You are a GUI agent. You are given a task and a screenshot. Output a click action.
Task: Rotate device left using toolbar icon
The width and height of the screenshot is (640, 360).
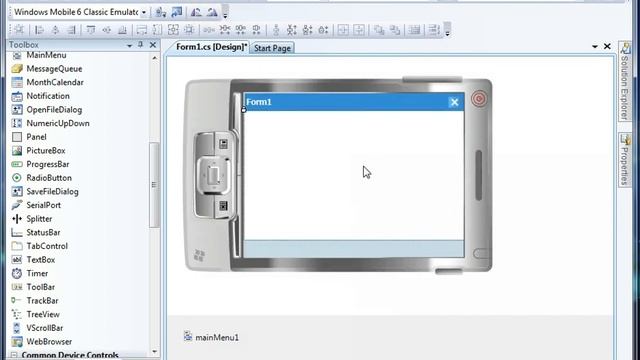point(196,12)
